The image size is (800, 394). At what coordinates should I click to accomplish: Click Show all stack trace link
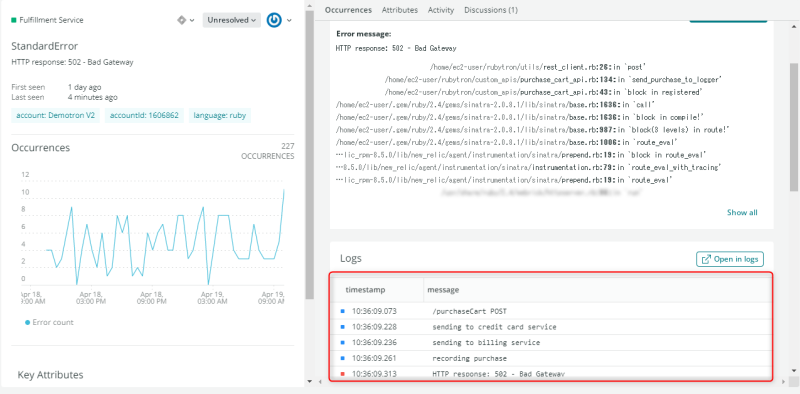coord(742,212)
